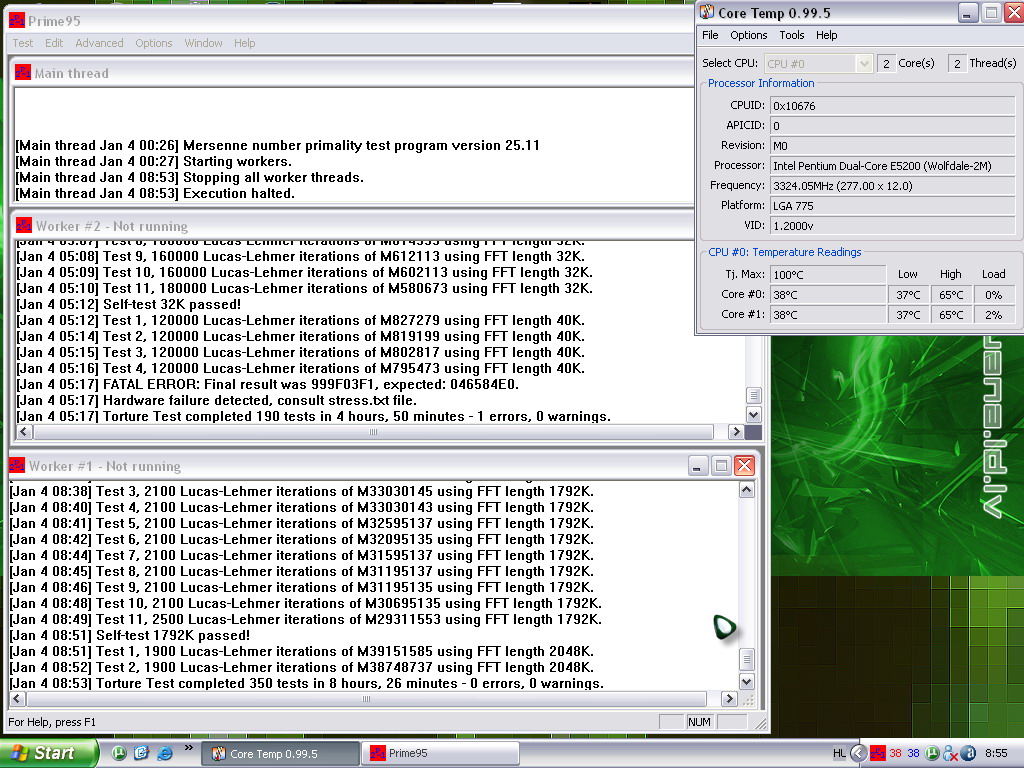Click Worker #1 horizontal scrollbar thumb
This screenshot has width=1024, height=768.
coord(366,699)
